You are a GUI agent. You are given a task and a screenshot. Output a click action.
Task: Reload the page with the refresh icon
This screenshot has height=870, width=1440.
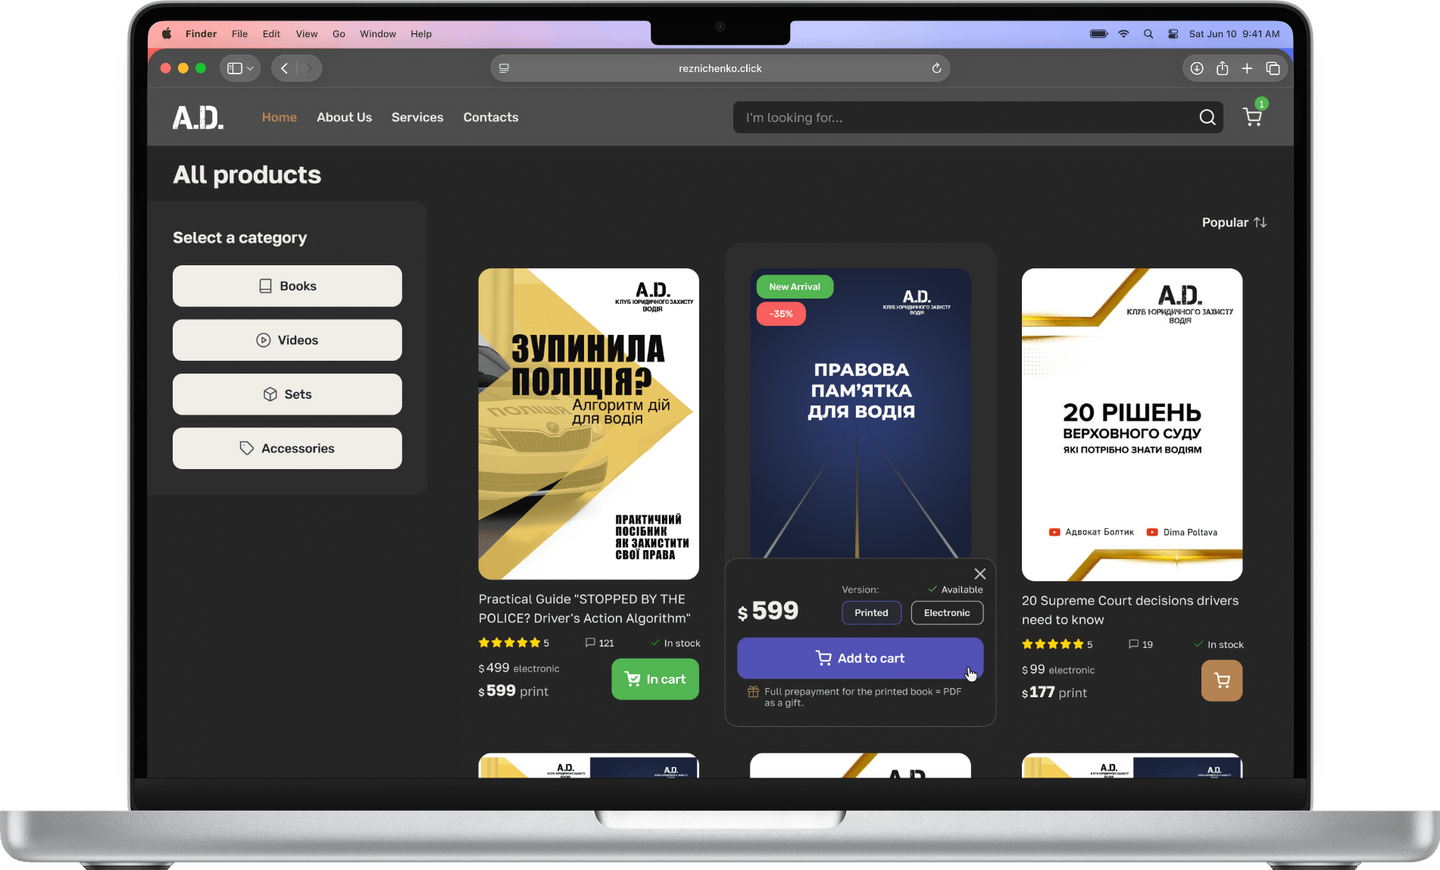pyautogui.click(x=936, y=68)
